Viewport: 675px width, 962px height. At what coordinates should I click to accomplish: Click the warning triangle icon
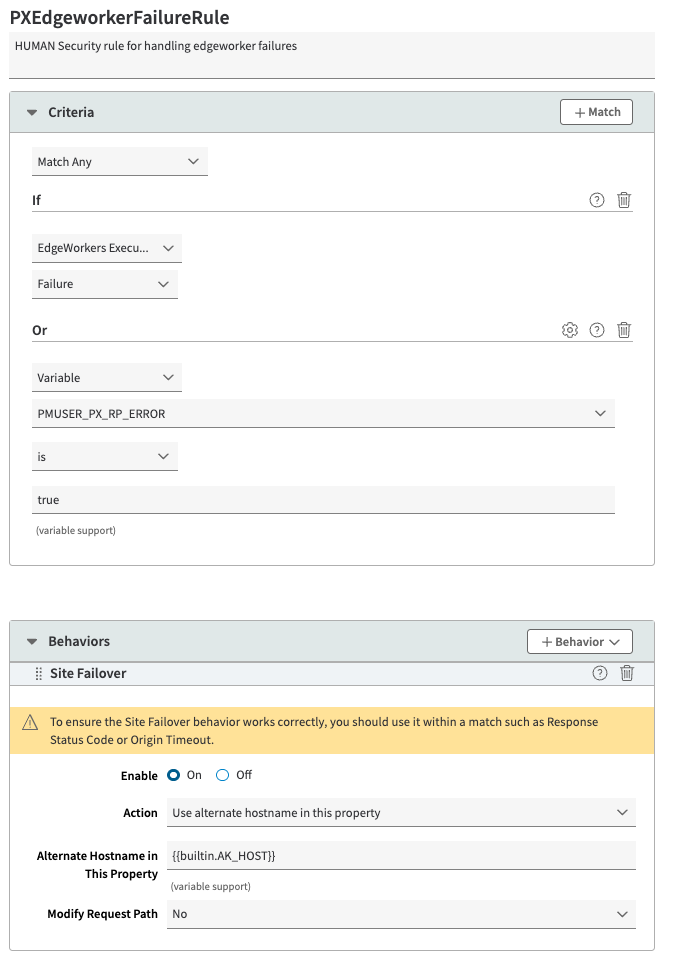tap(31, 722)
